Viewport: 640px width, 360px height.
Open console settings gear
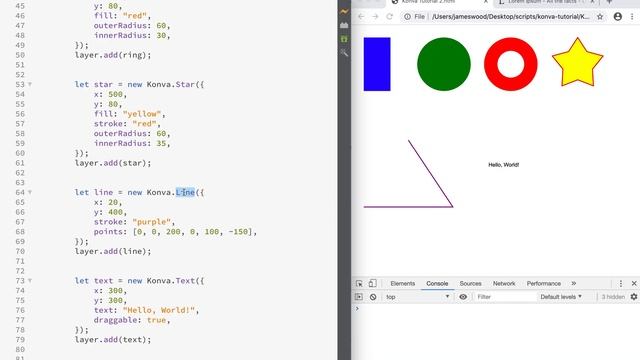pos(633,297)
